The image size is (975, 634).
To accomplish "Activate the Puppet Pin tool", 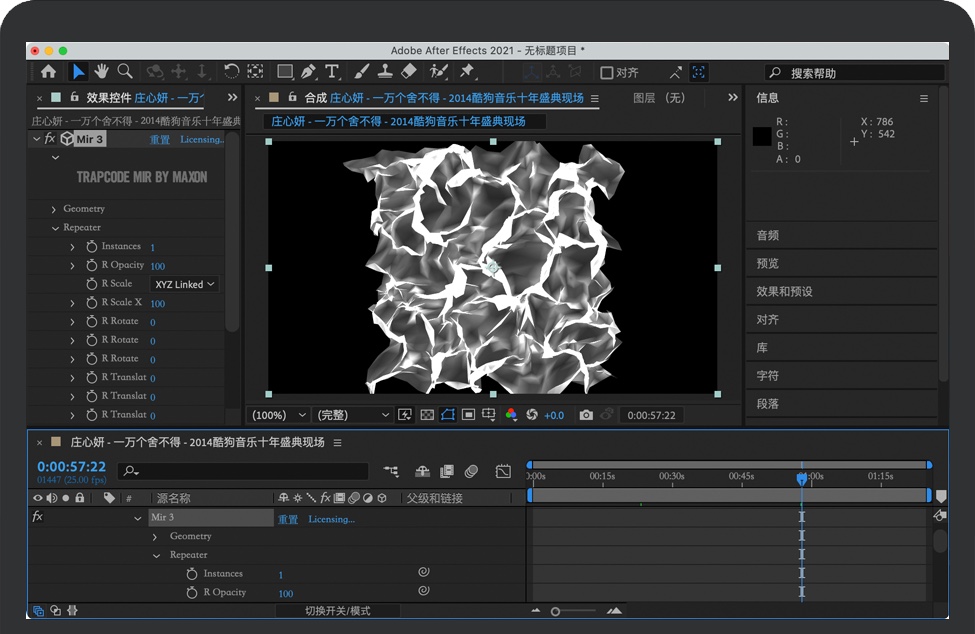I will (x=466, y=71).
